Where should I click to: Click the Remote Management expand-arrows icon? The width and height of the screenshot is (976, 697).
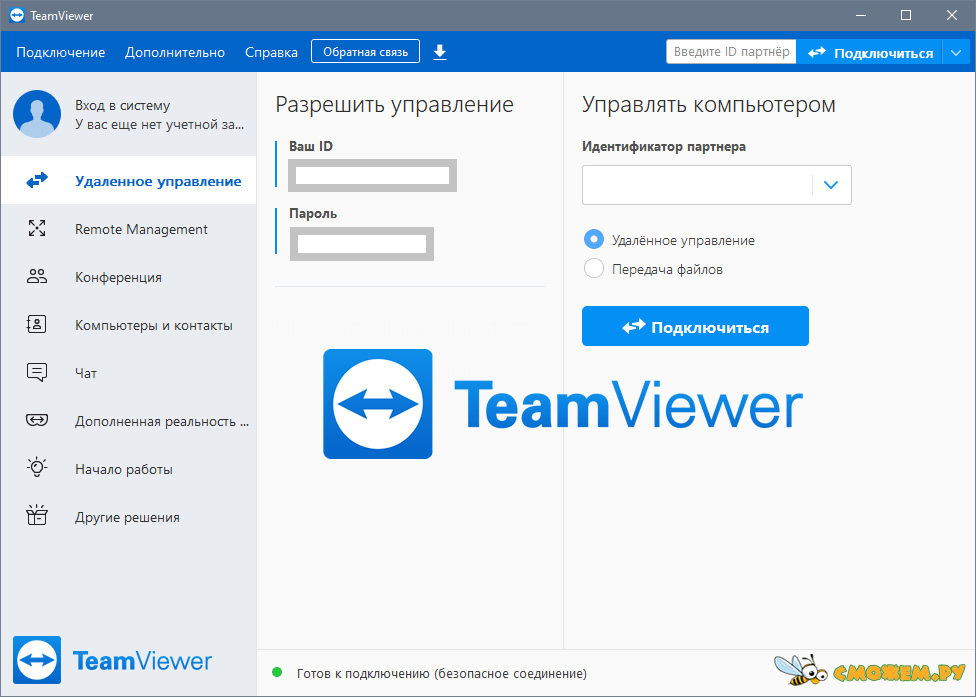pyautogui.click(x=37, y=228)
